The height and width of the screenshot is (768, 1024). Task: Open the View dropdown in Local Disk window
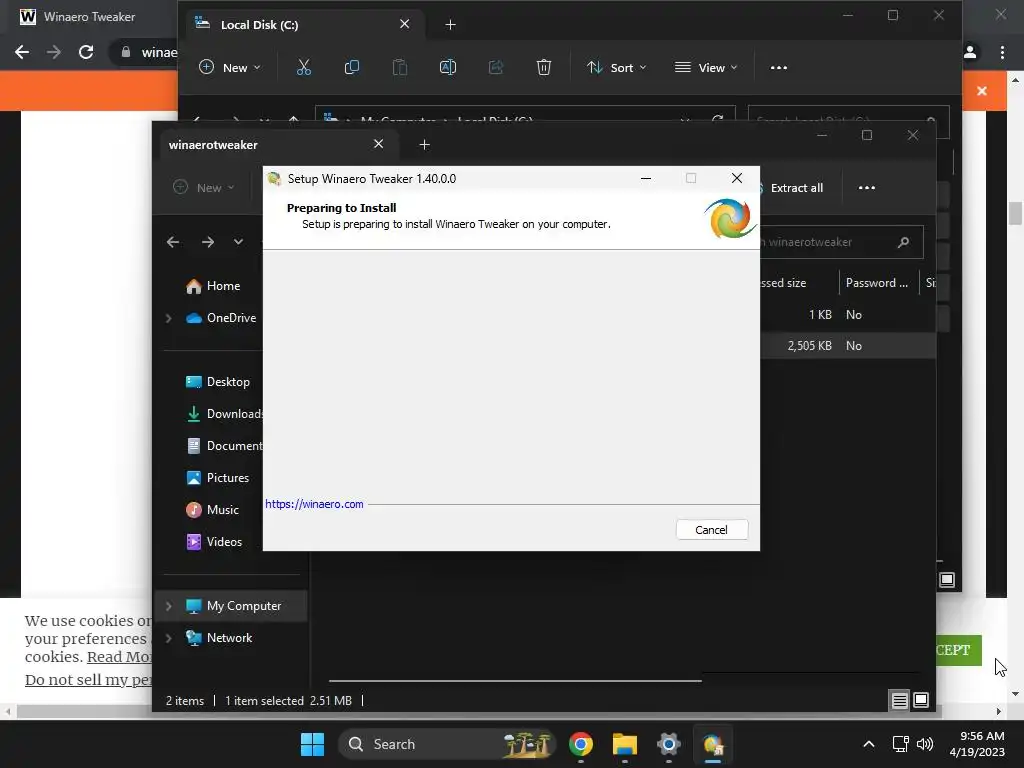(706, 67)
